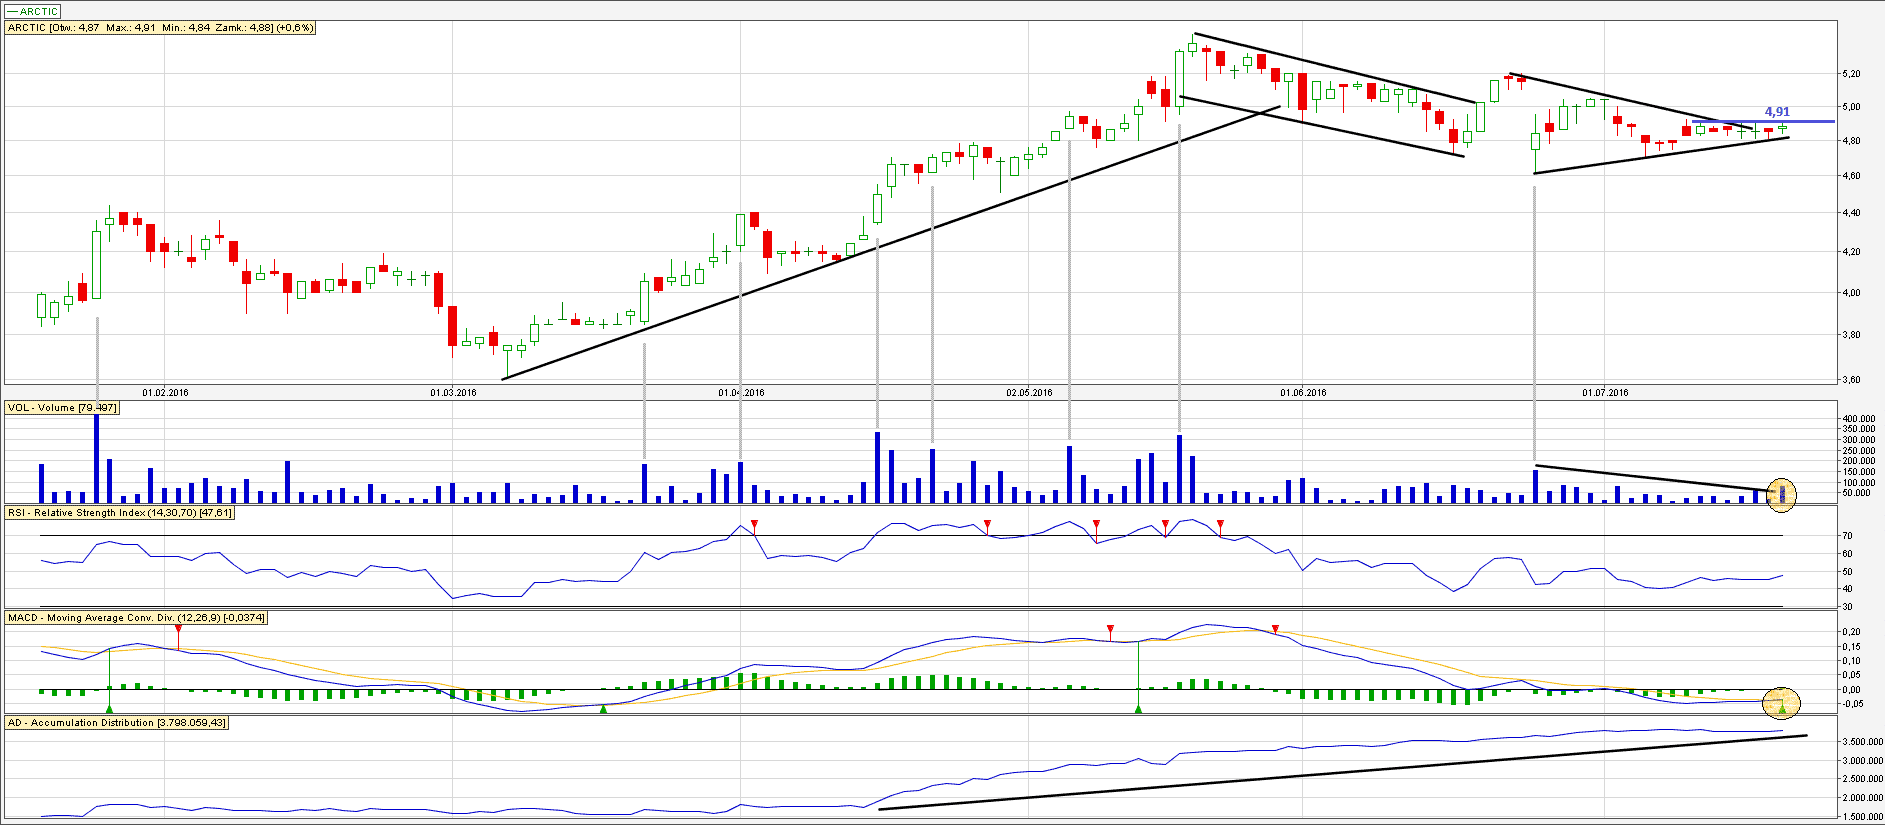The width and height of the screenshot is (1885, 825).
Task: Click the rightmost red marker on the RSI panel
Action: pyautogui.click(x=1220, y=524)
